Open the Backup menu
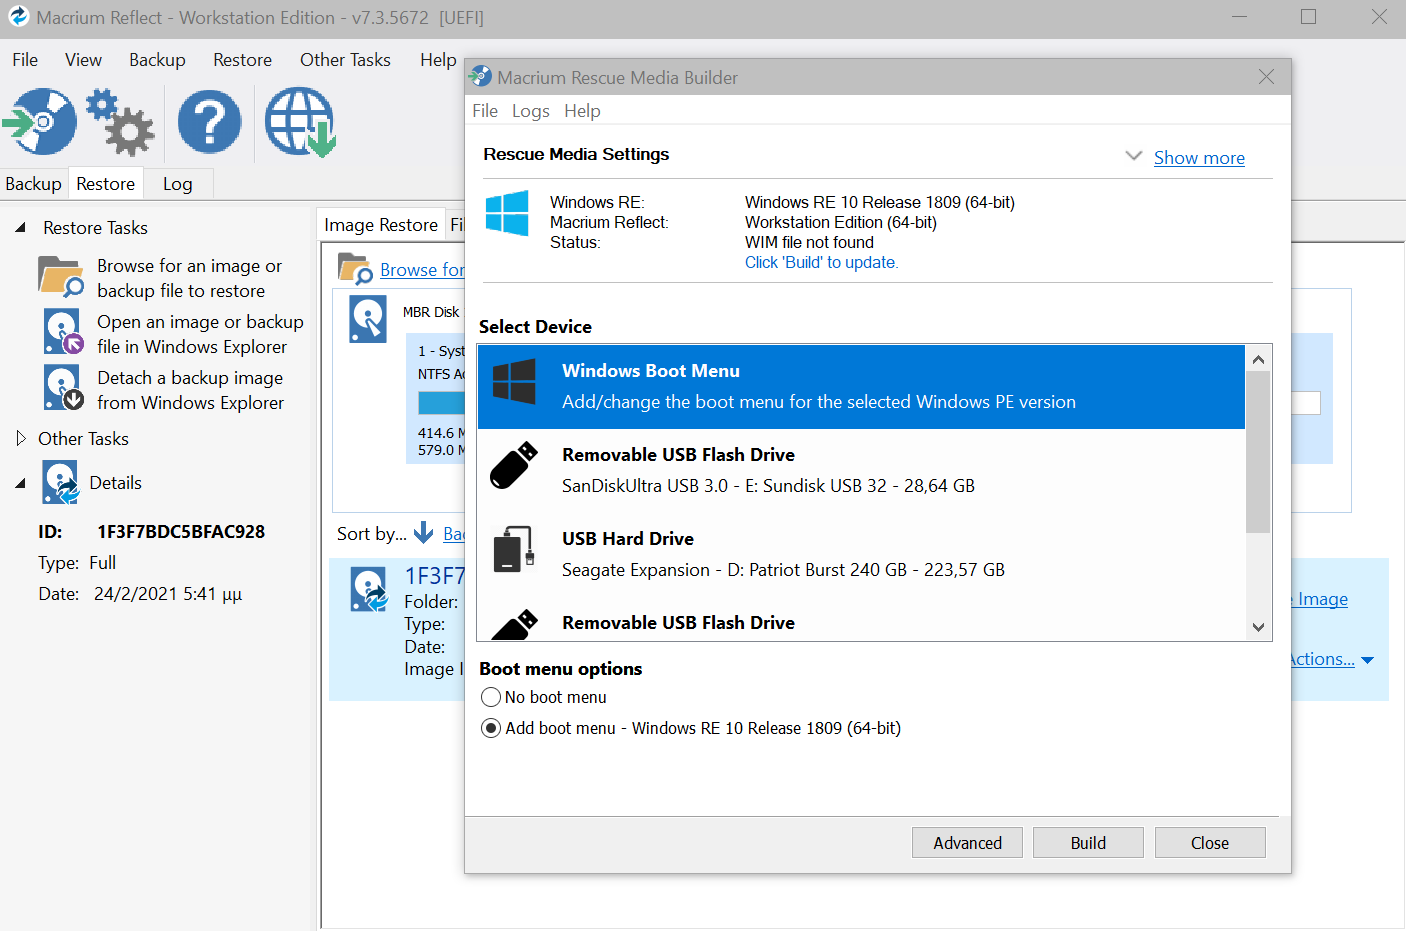 157,60
